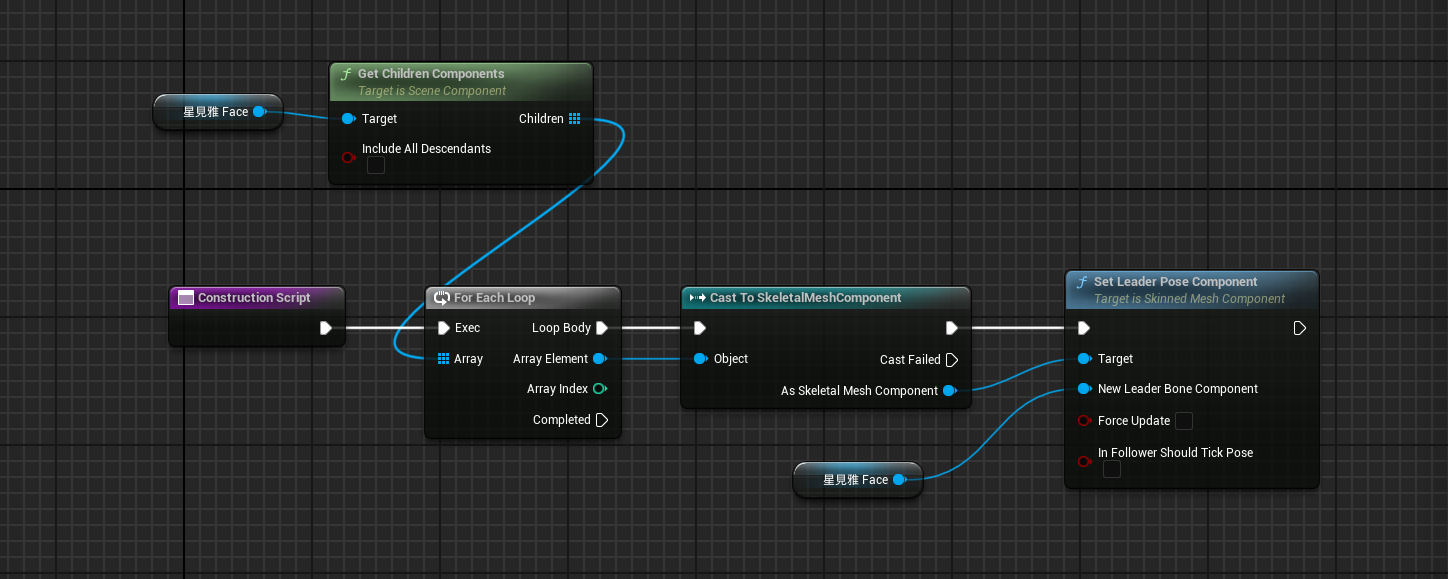
Task: Click the Construction Script exec output pin
Action: tap(325, 328)
